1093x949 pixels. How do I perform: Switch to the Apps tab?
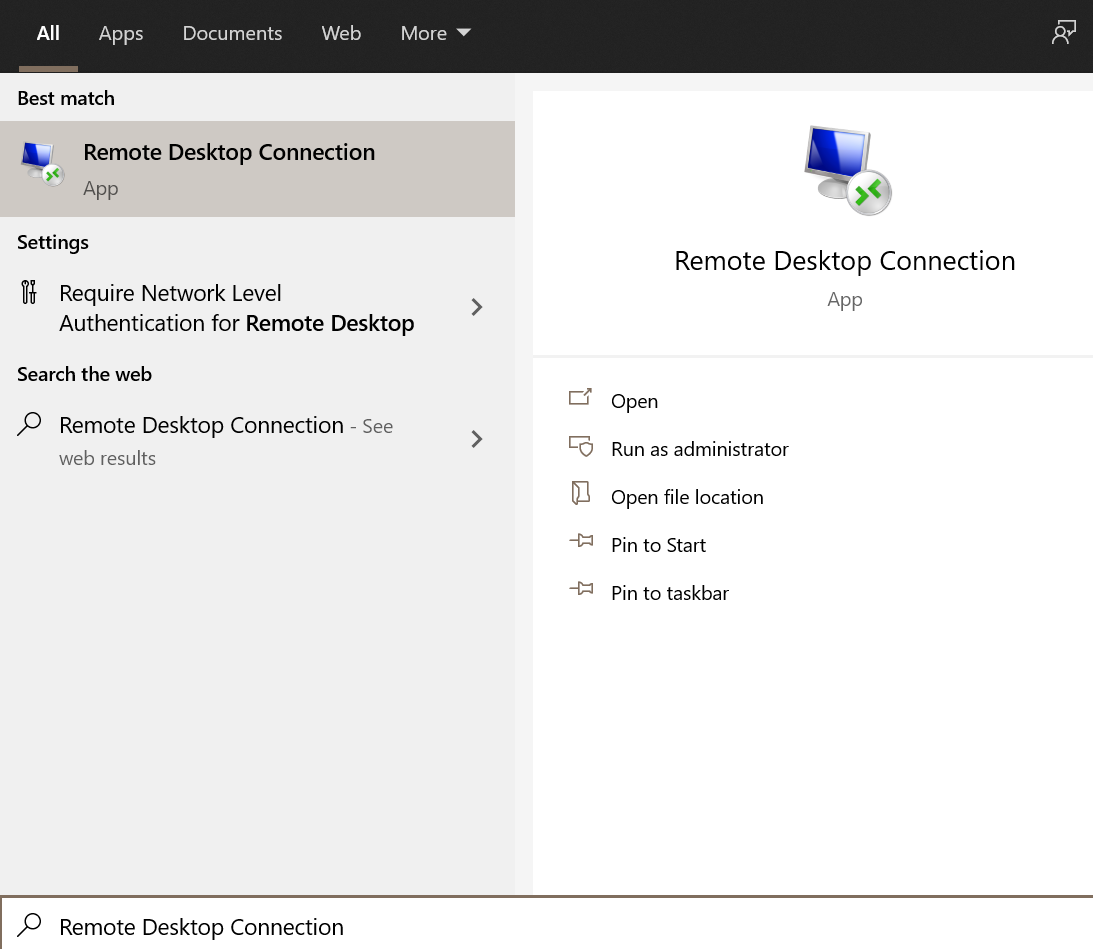pyautogui.click(x=120, y=33)
